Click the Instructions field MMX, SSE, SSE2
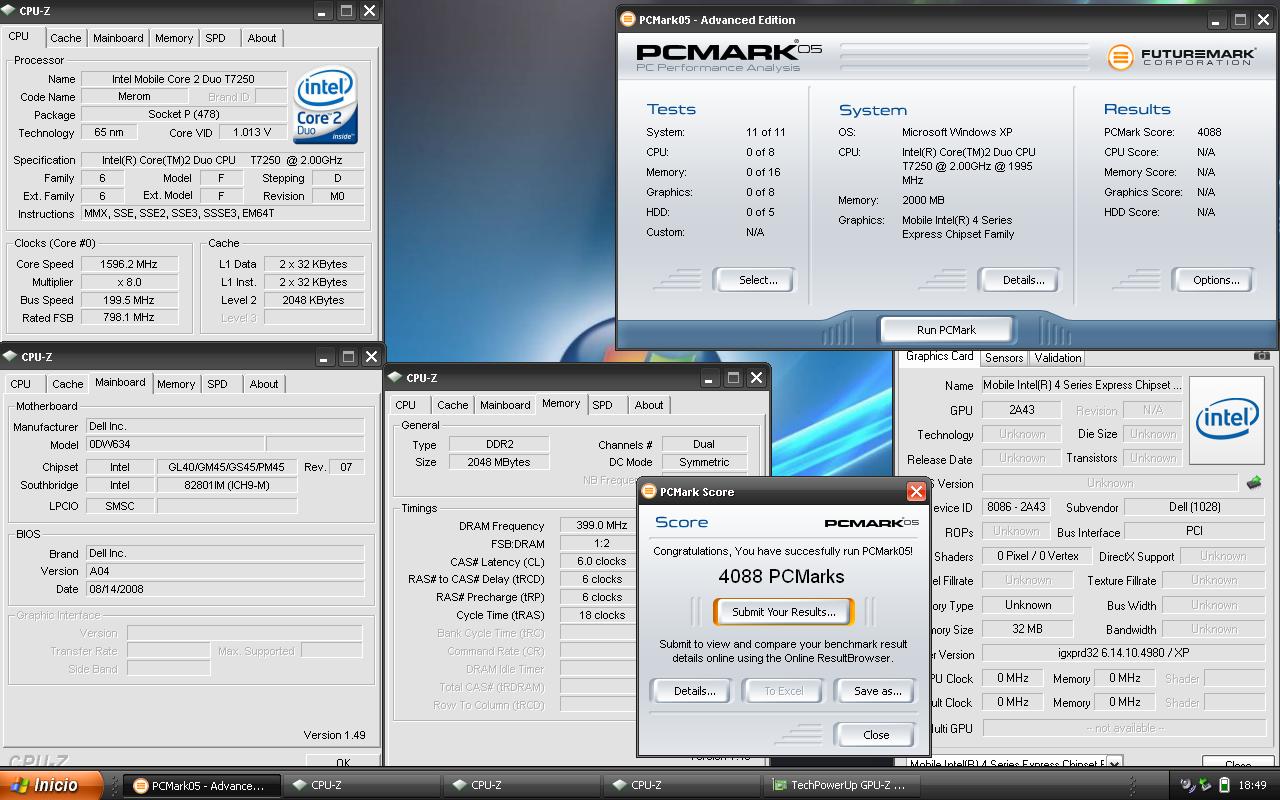Viewport: 1280px width, 800px height. 223,213
